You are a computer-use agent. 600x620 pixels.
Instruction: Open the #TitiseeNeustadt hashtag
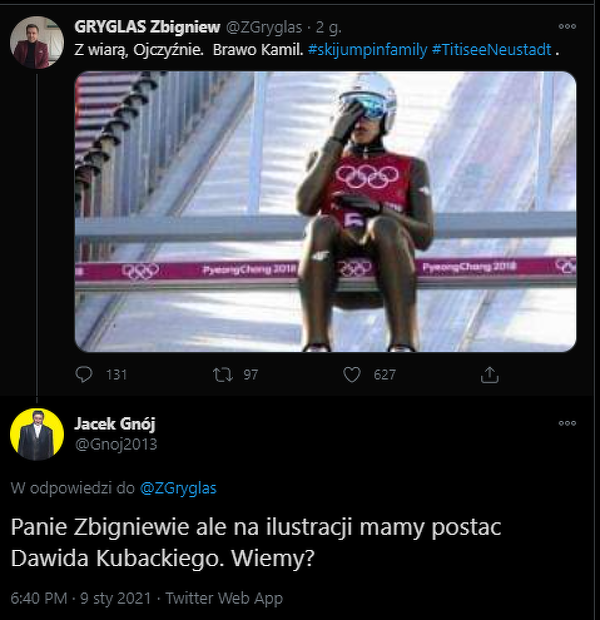tap(491, 49)
